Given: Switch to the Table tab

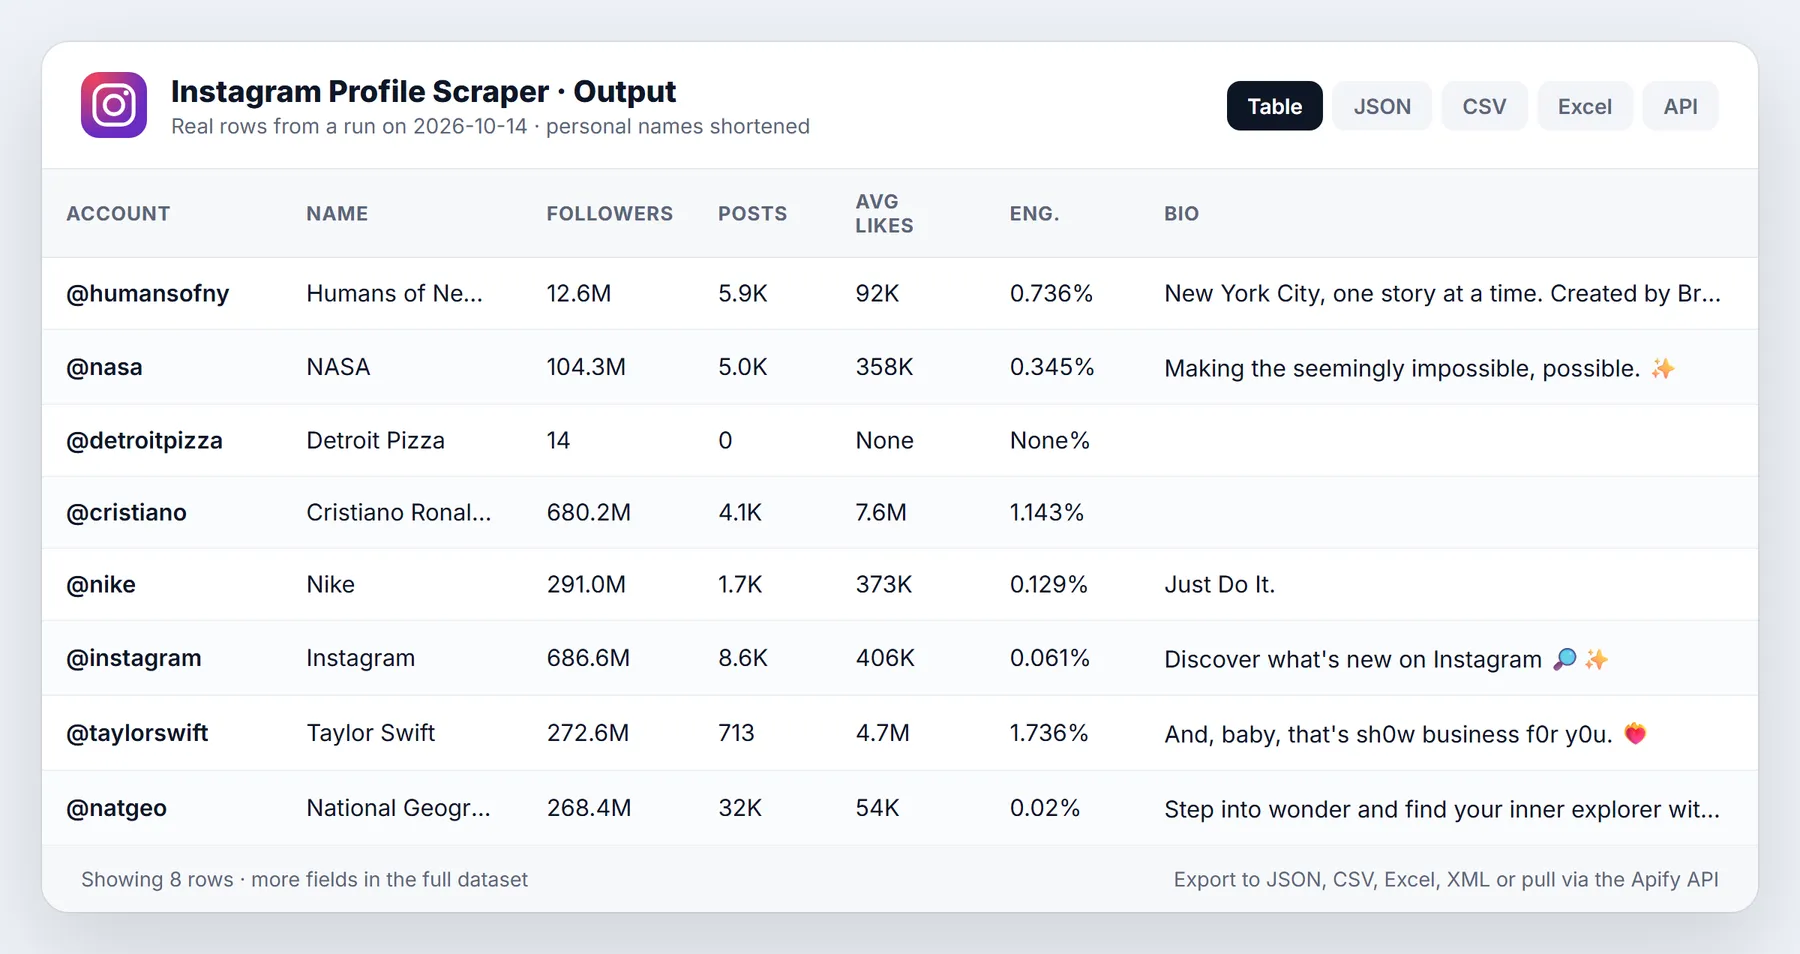Looking at the screenshot, I should (1274, 106).
